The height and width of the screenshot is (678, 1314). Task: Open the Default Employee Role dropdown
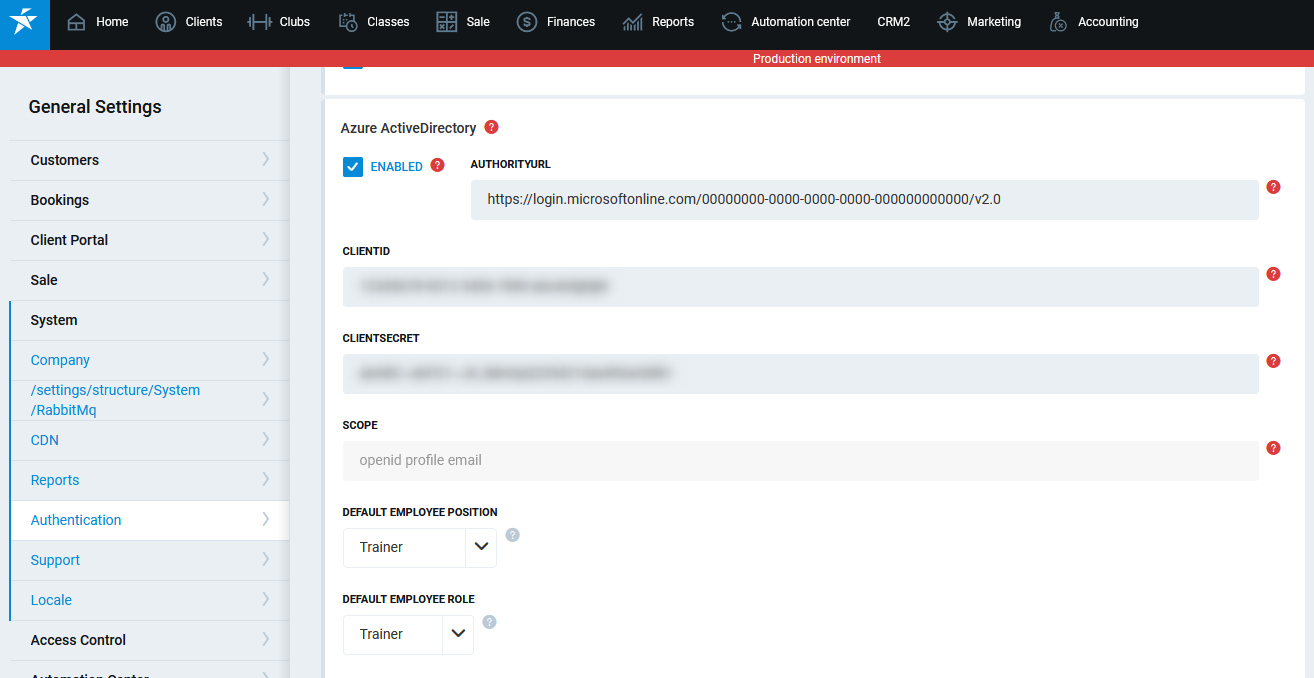(458, 634)
